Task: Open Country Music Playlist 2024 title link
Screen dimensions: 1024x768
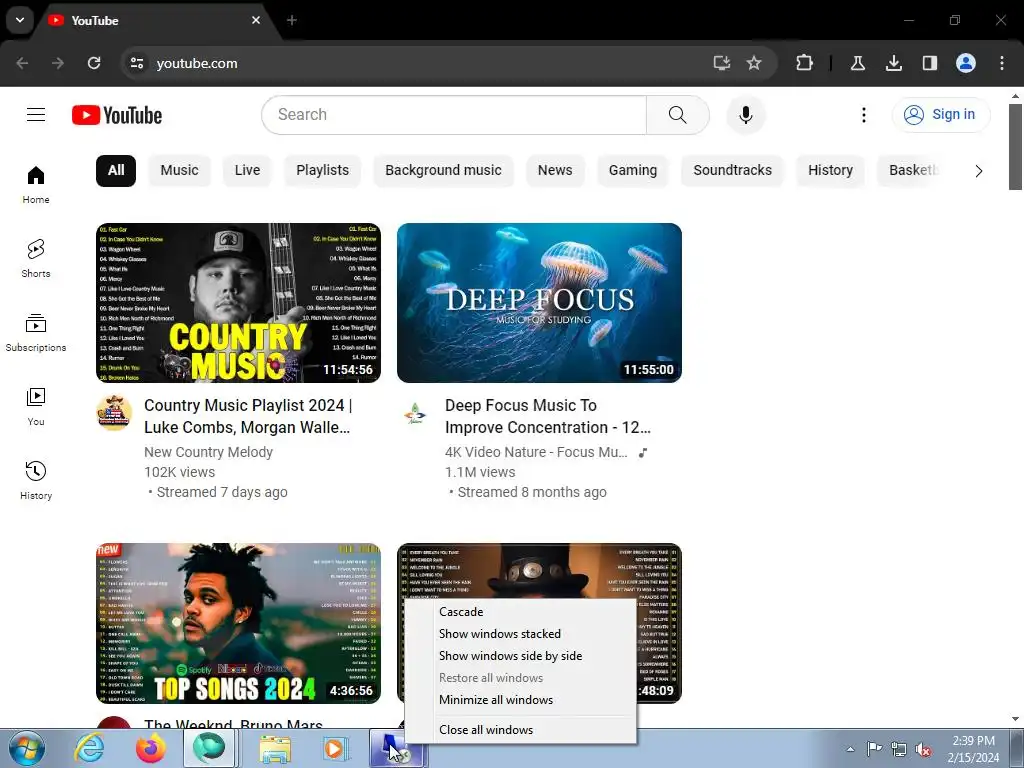Action: (x=248, y=416)
